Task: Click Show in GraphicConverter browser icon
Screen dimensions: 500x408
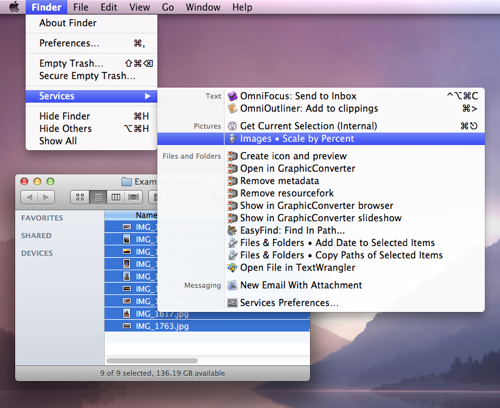Action: (x=232, y=205)
